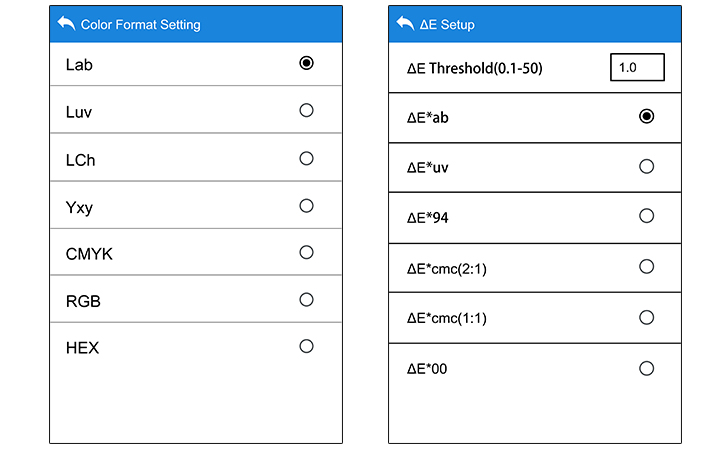Screen dimensions: 726x450
Task: Enable the ΔE*00 formula option
Action: coord(646,368)
